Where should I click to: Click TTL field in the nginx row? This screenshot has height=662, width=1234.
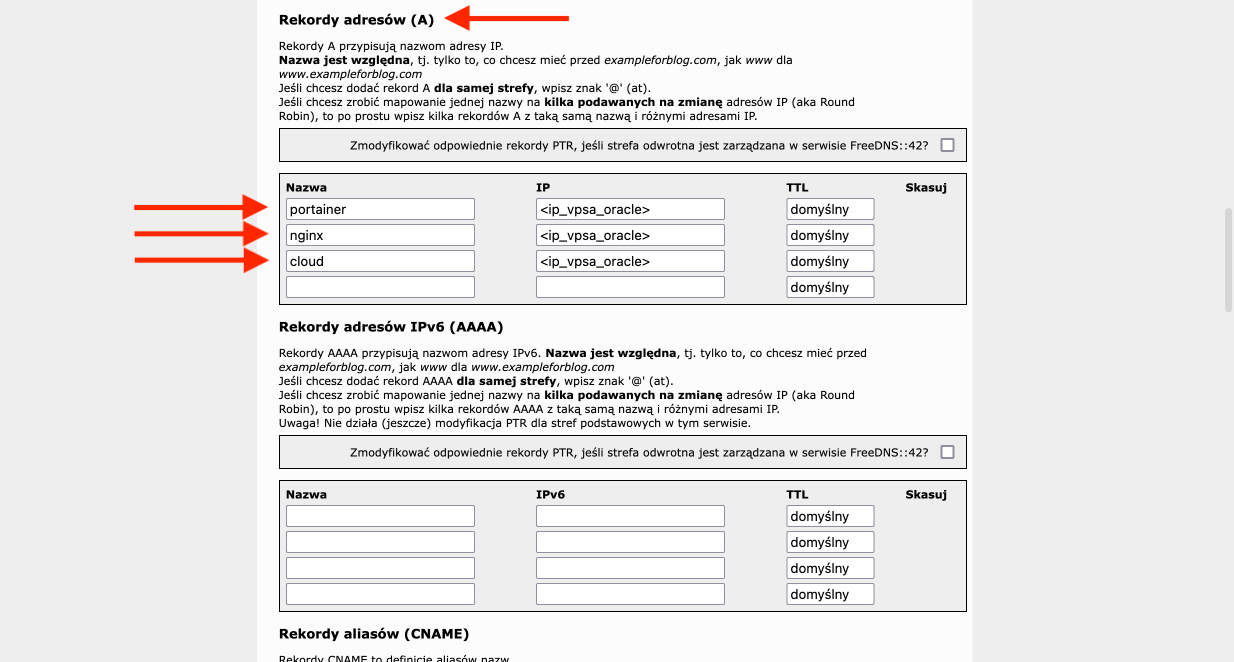(830, 235)
